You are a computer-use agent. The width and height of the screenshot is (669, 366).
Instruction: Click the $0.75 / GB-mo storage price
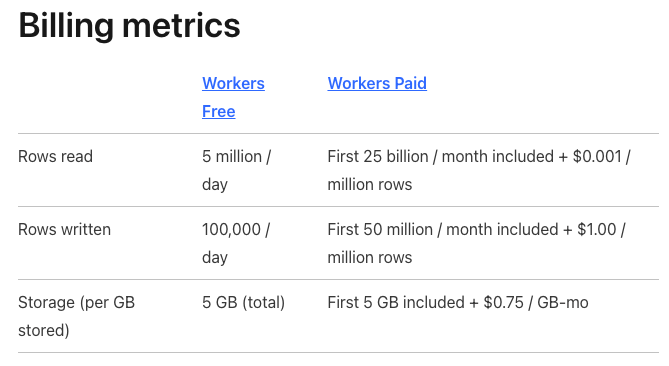[x=536, y=302]
